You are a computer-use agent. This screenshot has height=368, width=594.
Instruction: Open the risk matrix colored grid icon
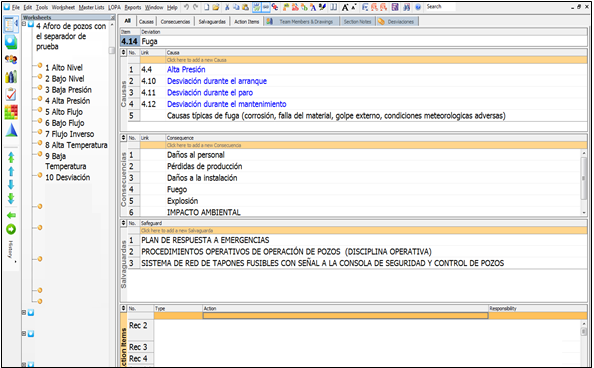[x=11, y=112]
